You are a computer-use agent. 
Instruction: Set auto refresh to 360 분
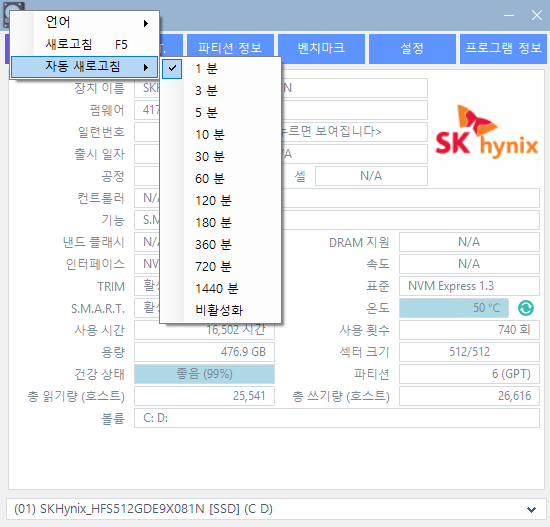[220, 245]
